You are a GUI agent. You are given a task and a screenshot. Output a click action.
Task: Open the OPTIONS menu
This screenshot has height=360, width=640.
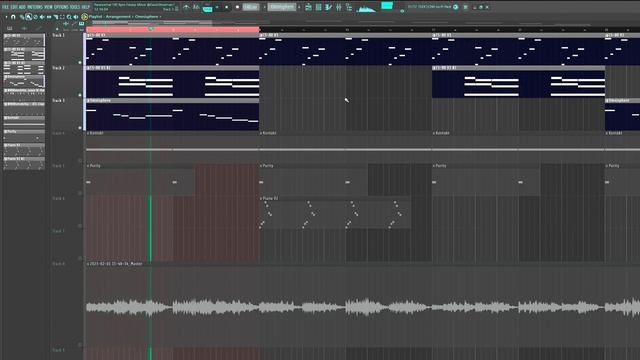[61, 7]
